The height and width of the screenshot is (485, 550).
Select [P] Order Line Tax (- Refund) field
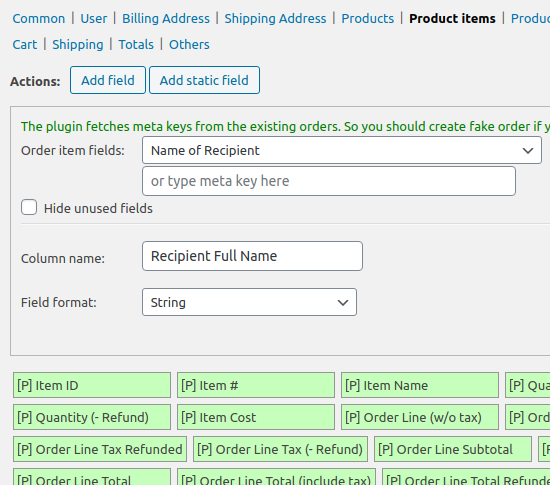coord(280,449)
